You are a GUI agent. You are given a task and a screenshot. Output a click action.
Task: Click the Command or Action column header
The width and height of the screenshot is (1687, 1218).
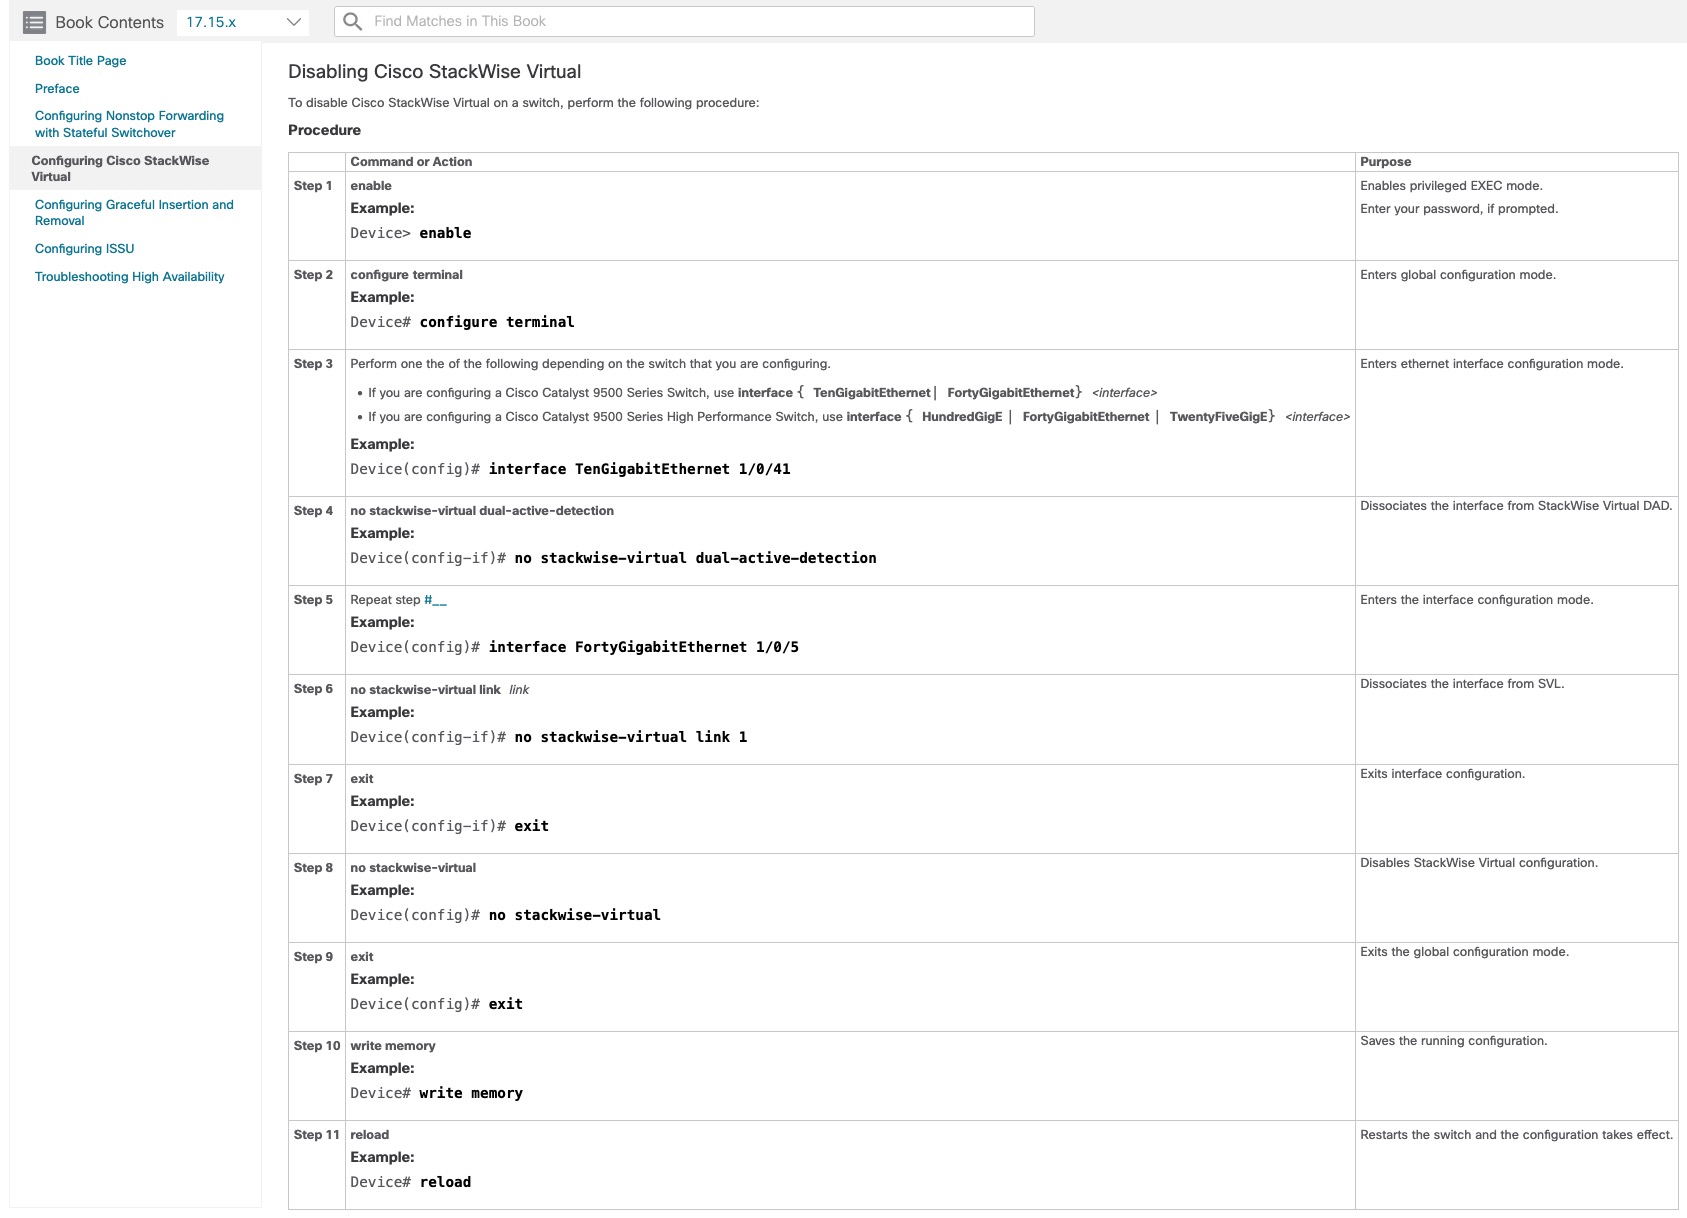pyautogui.click(x=411, y=162)
